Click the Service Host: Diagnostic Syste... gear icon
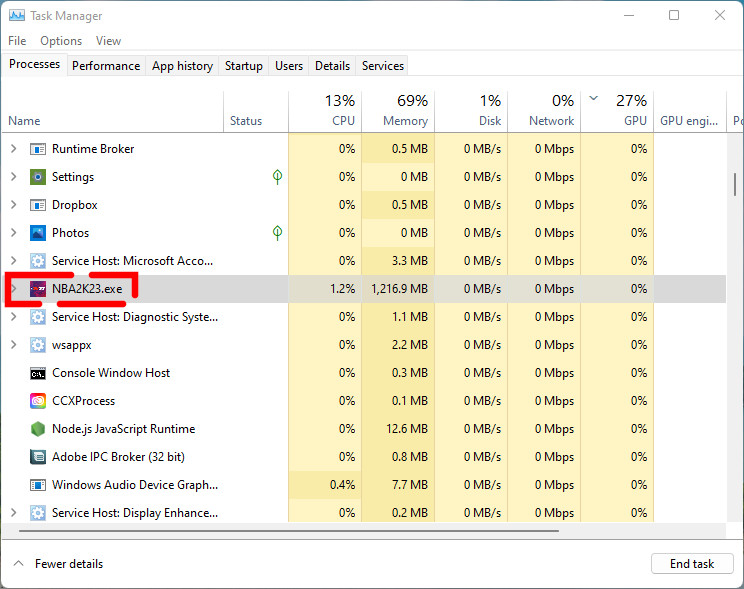The image size is (744, 589). 38,317
